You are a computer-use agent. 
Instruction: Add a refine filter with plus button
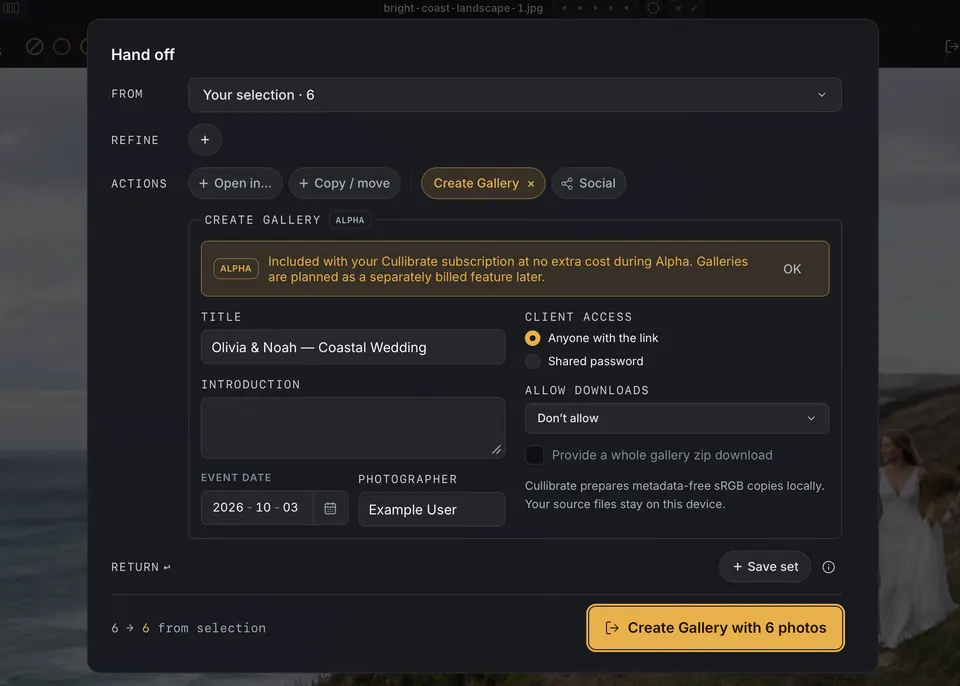point(205,140)
